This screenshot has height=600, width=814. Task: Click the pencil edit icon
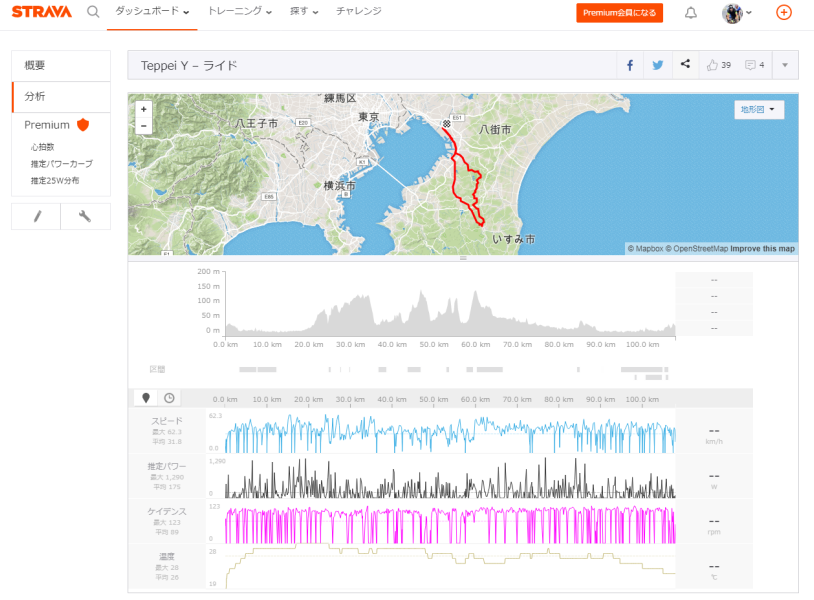point(36,216)
